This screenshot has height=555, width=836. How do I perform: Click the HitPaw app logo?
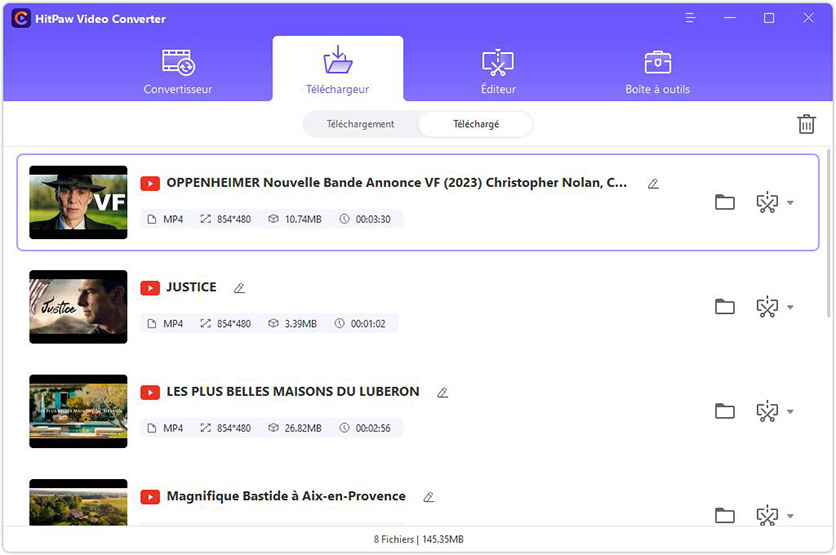(x=21, y=19)
